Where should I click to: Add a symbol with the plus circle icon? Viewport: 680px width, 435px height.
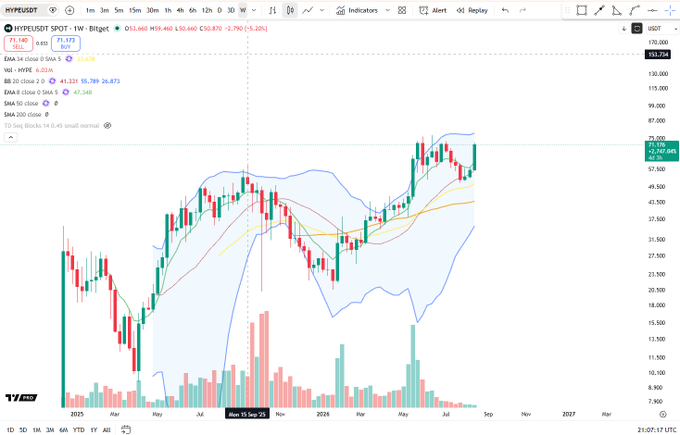(x=69, y=10)
